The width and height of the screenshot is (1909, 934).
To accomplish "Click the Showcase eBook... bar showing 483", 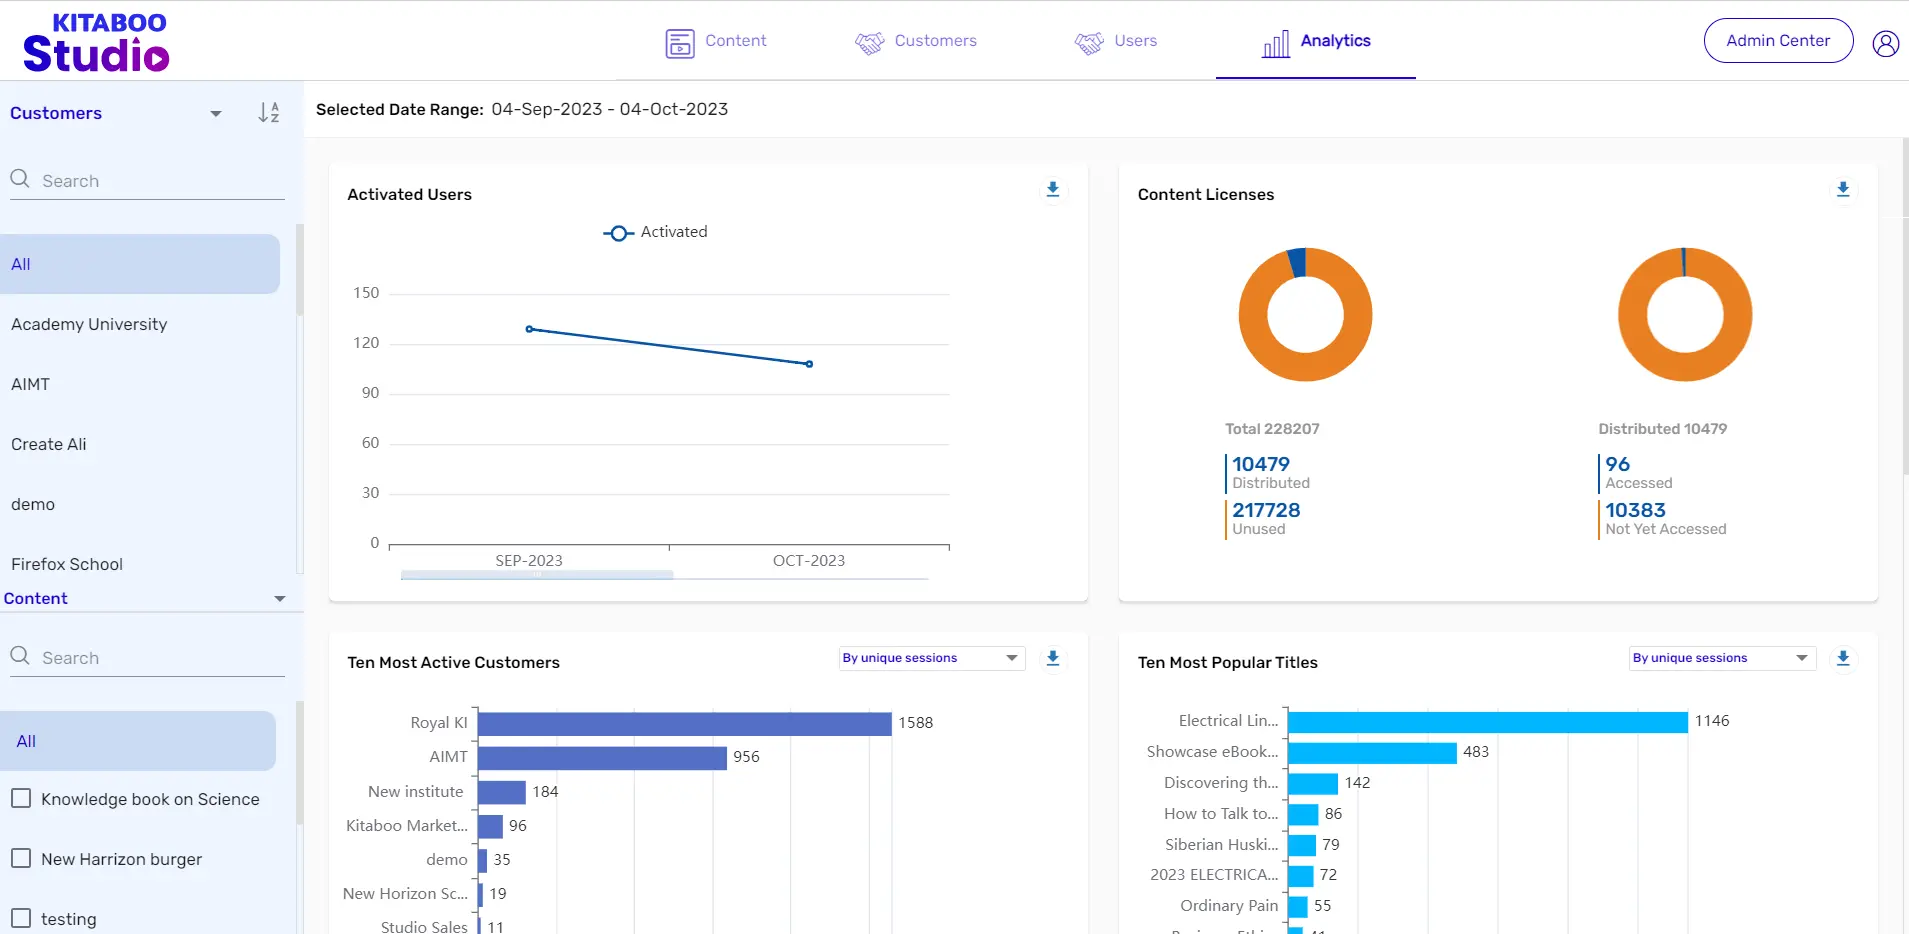I will coord(1373,752).
